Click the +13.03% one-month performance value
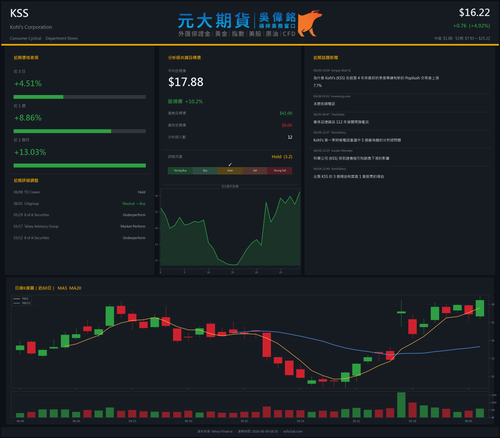Viewport: 500px width, 438px height. (30, 152)
